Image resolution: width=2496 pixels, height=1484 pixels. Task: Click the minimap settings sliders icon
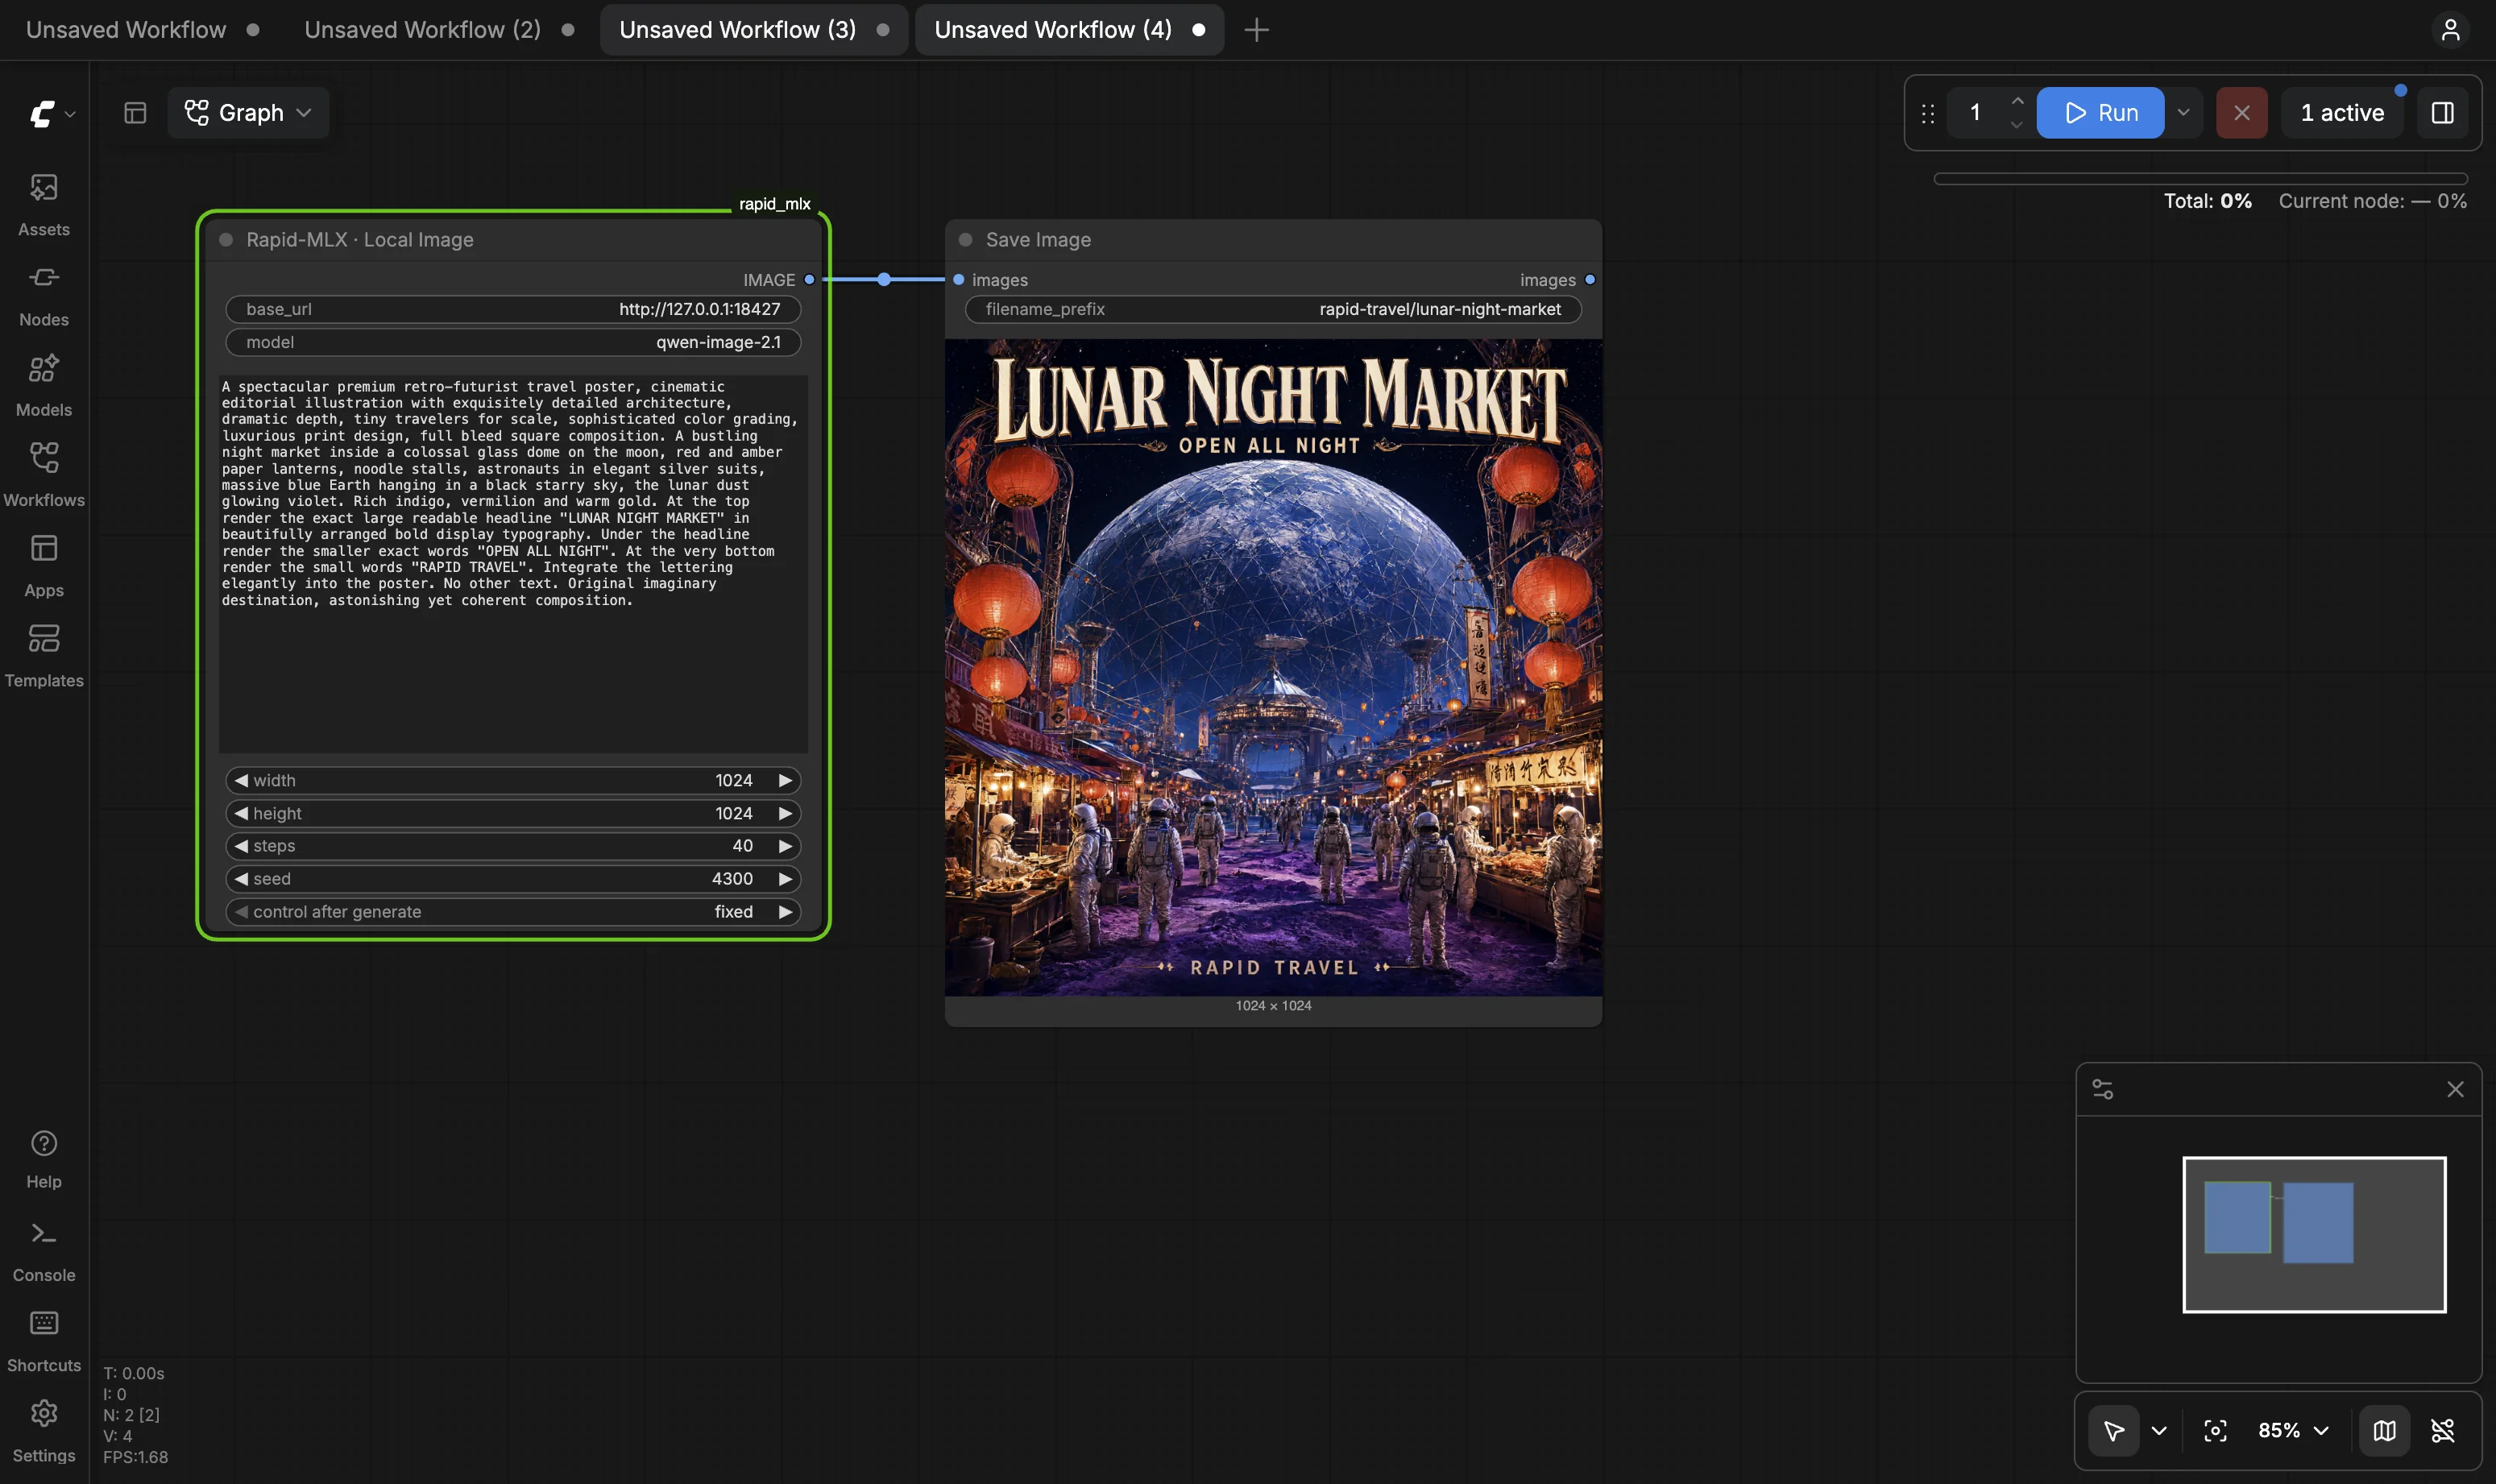point(2102,1089)
